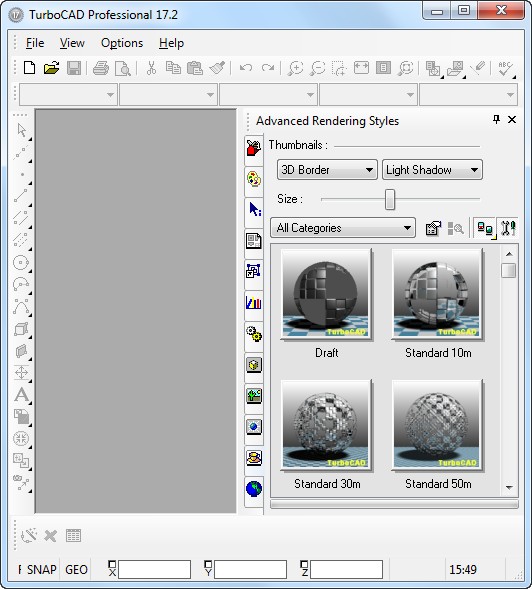Open the All Categories dropdown
Screen dimensions: 532x589
click(x=343, y=228)
